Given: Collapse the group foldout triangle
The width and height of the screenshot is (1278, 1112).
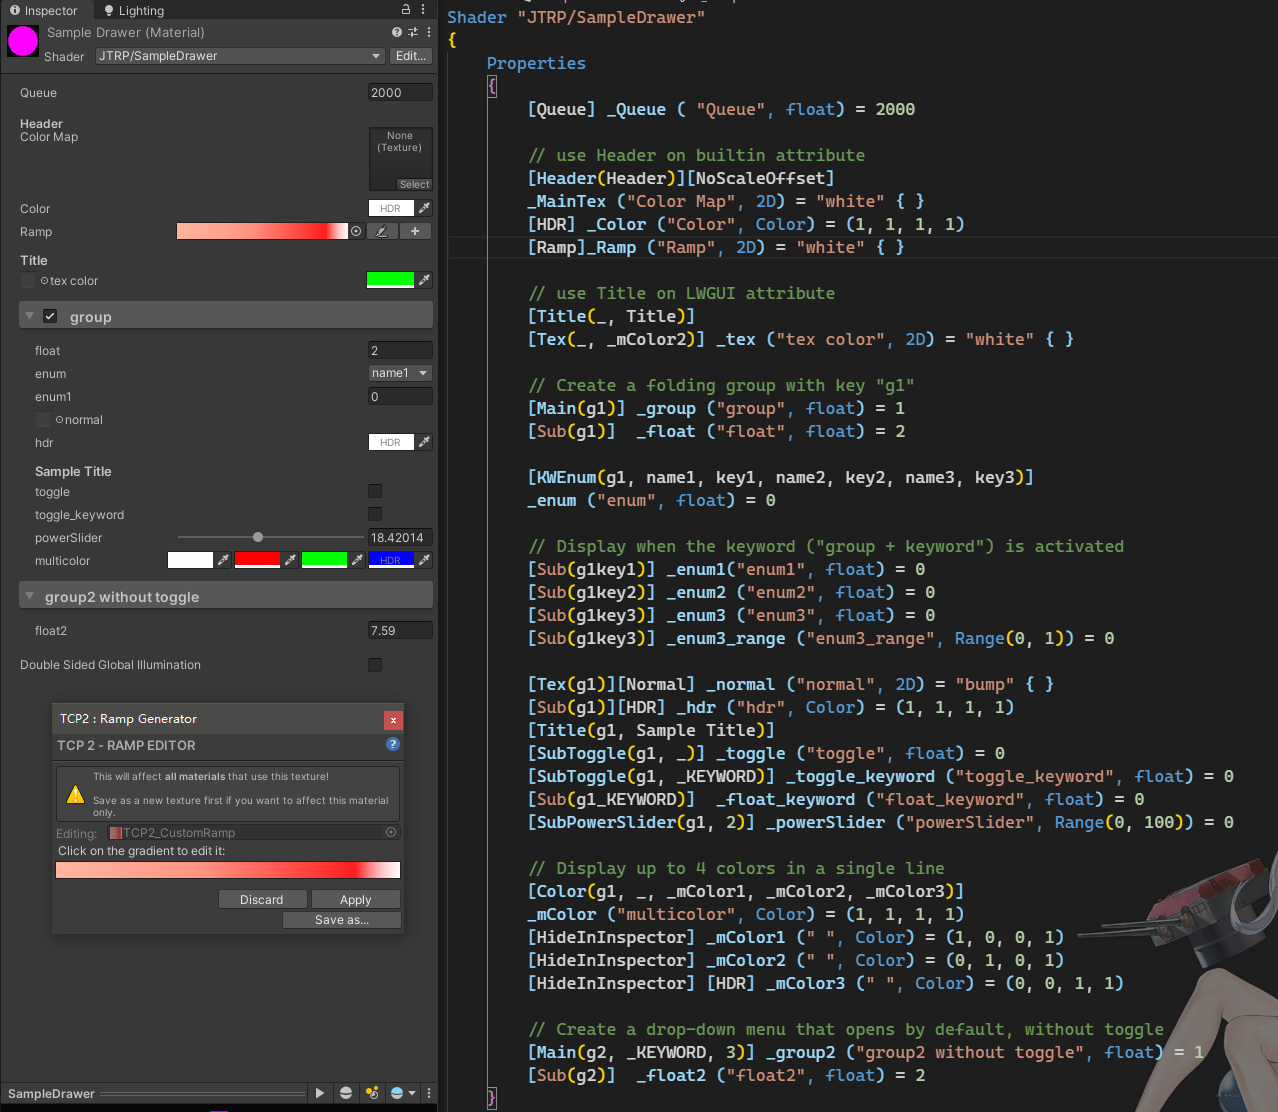Looking at the screenshot, I should coord(29,316).
